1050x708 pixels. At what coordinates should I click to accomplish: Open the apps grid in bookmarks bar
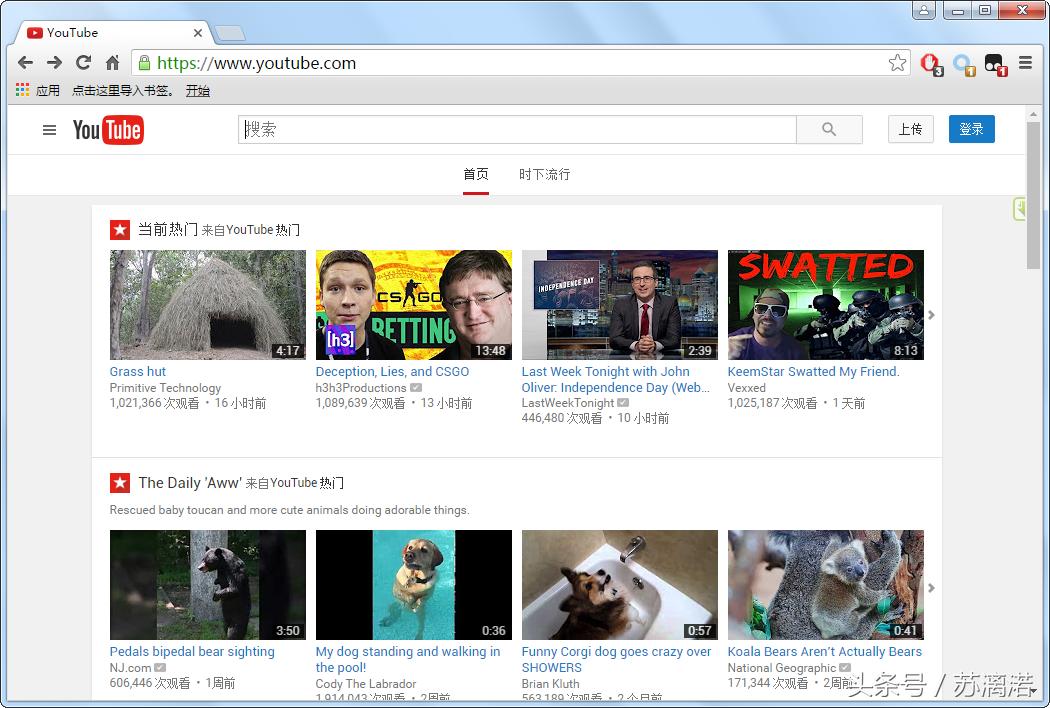pos(23,90)
